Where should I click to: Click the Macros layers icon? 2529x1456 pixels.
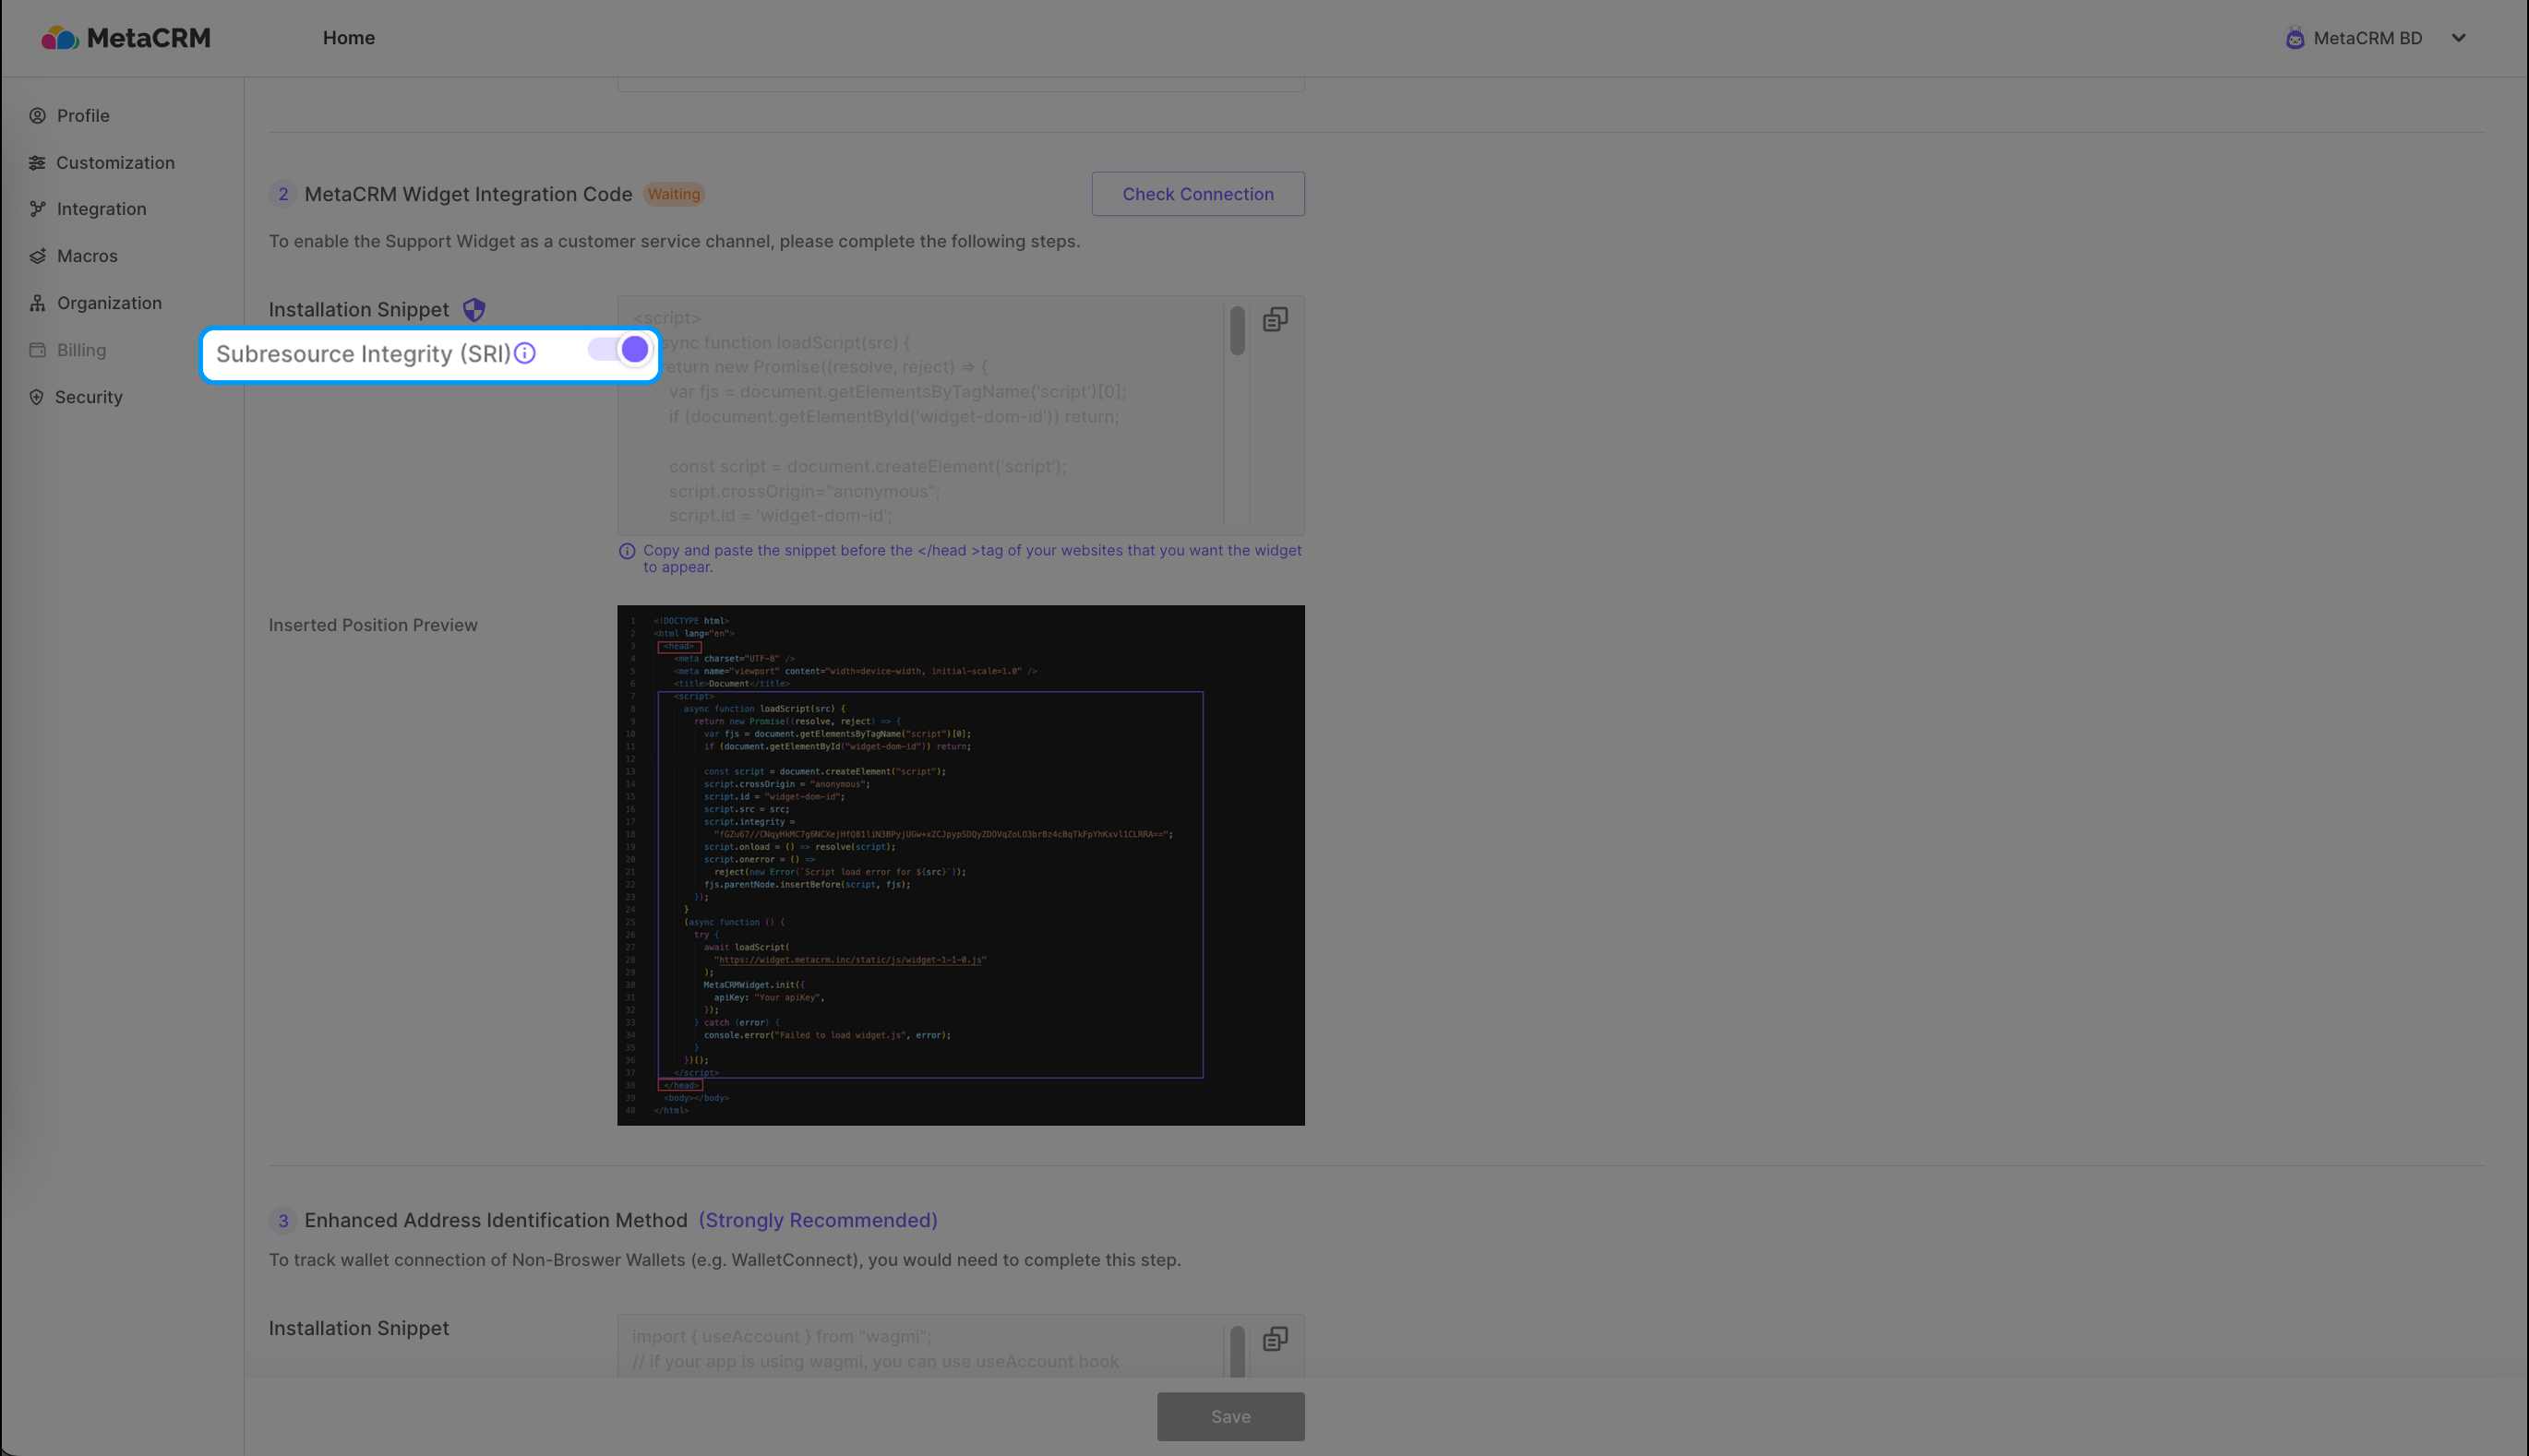click(37, 256)
